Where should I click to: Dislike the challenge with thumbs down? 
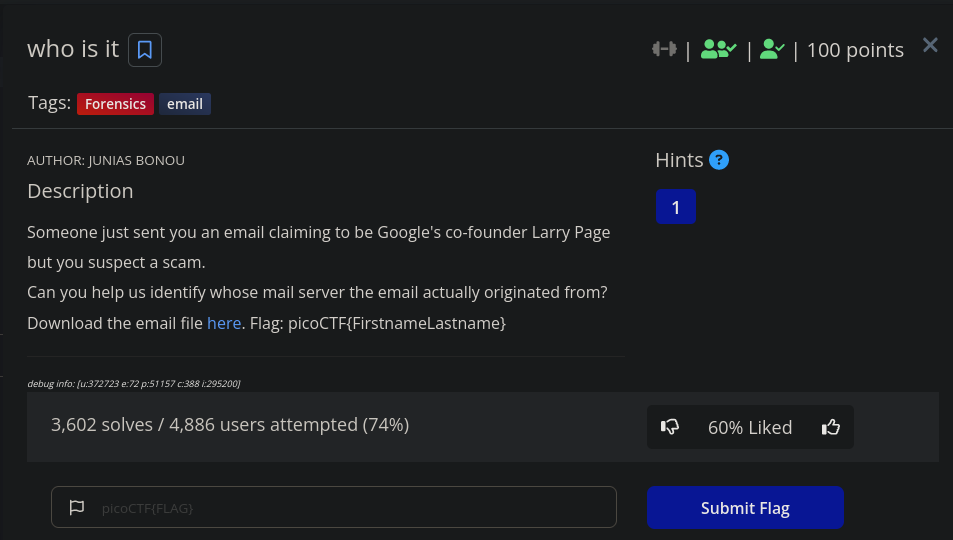pyautogui.click(x=670, y=427)
